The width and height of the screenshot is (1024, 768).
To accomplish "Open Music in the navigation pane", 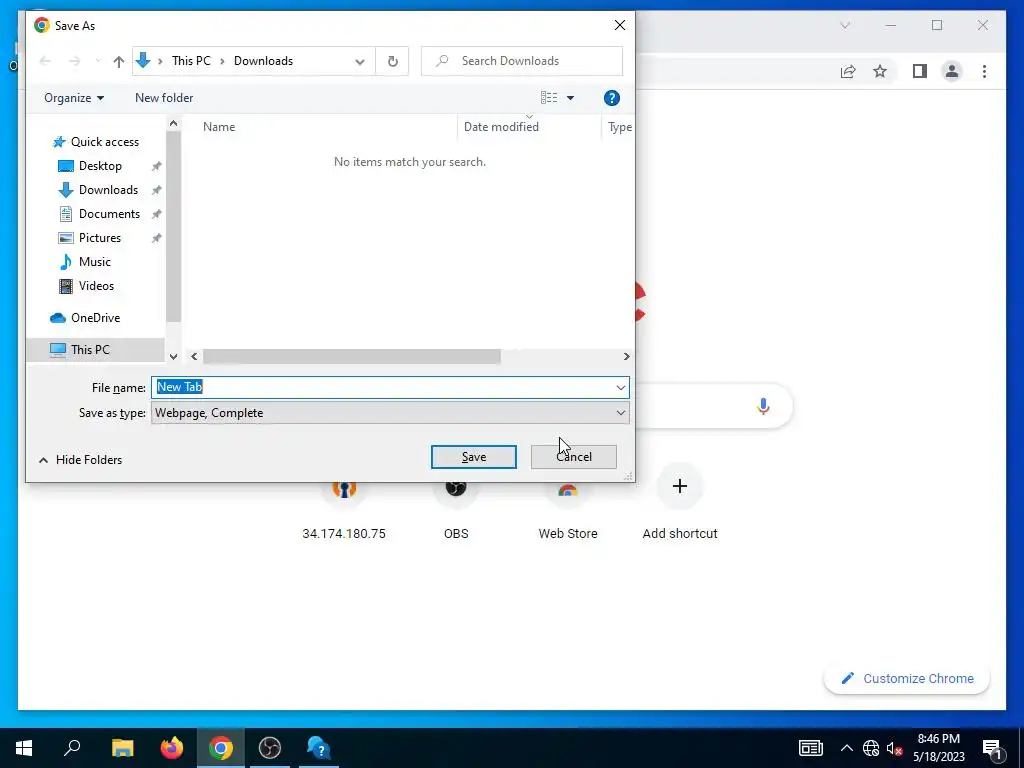I will [95, 262].
